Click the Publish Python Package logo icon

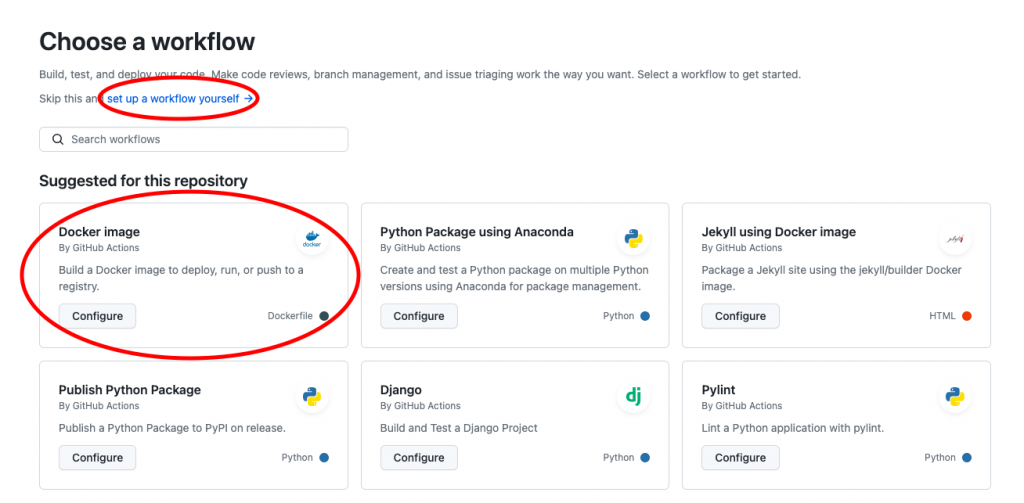click(x=312, y=397)
